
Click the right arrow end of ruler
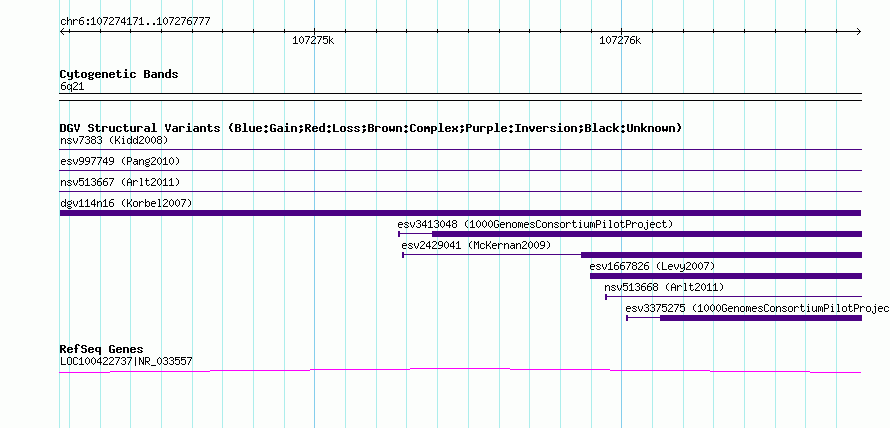(x=858, y=31)
